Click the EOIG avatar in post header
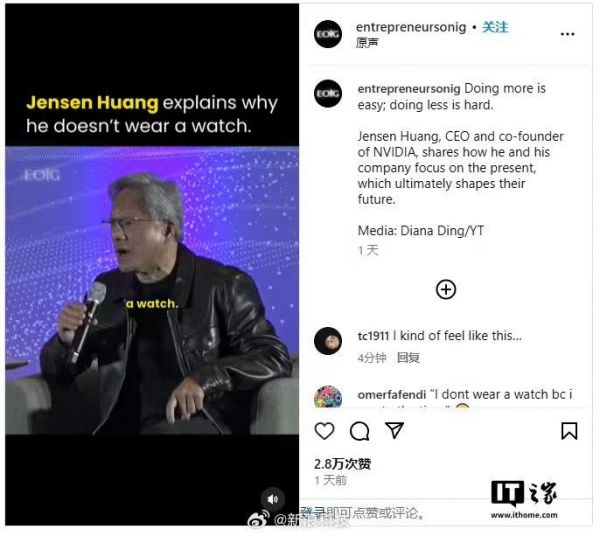 (328, 34)
